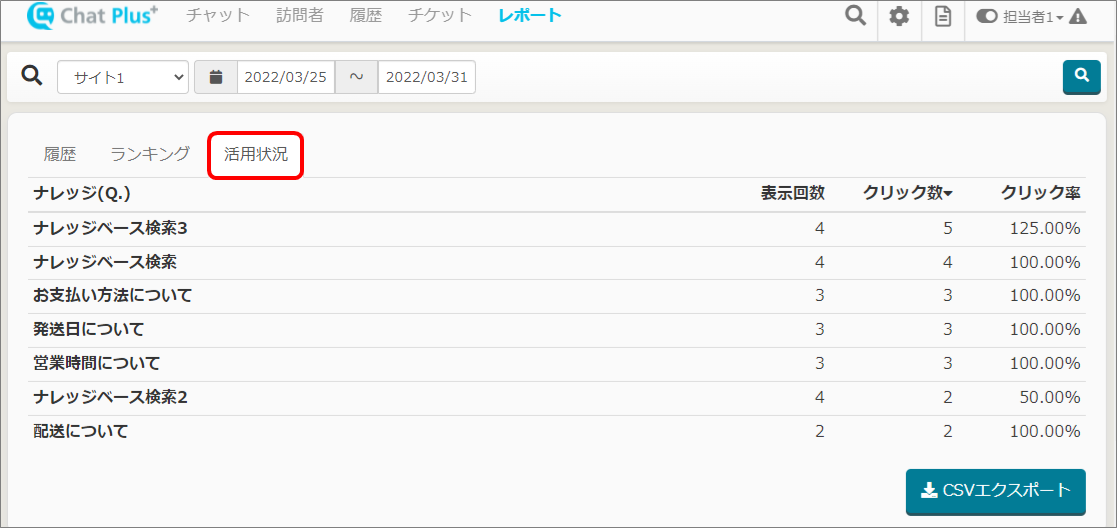
Task: Open the document page icon
Action: point(943,16)
